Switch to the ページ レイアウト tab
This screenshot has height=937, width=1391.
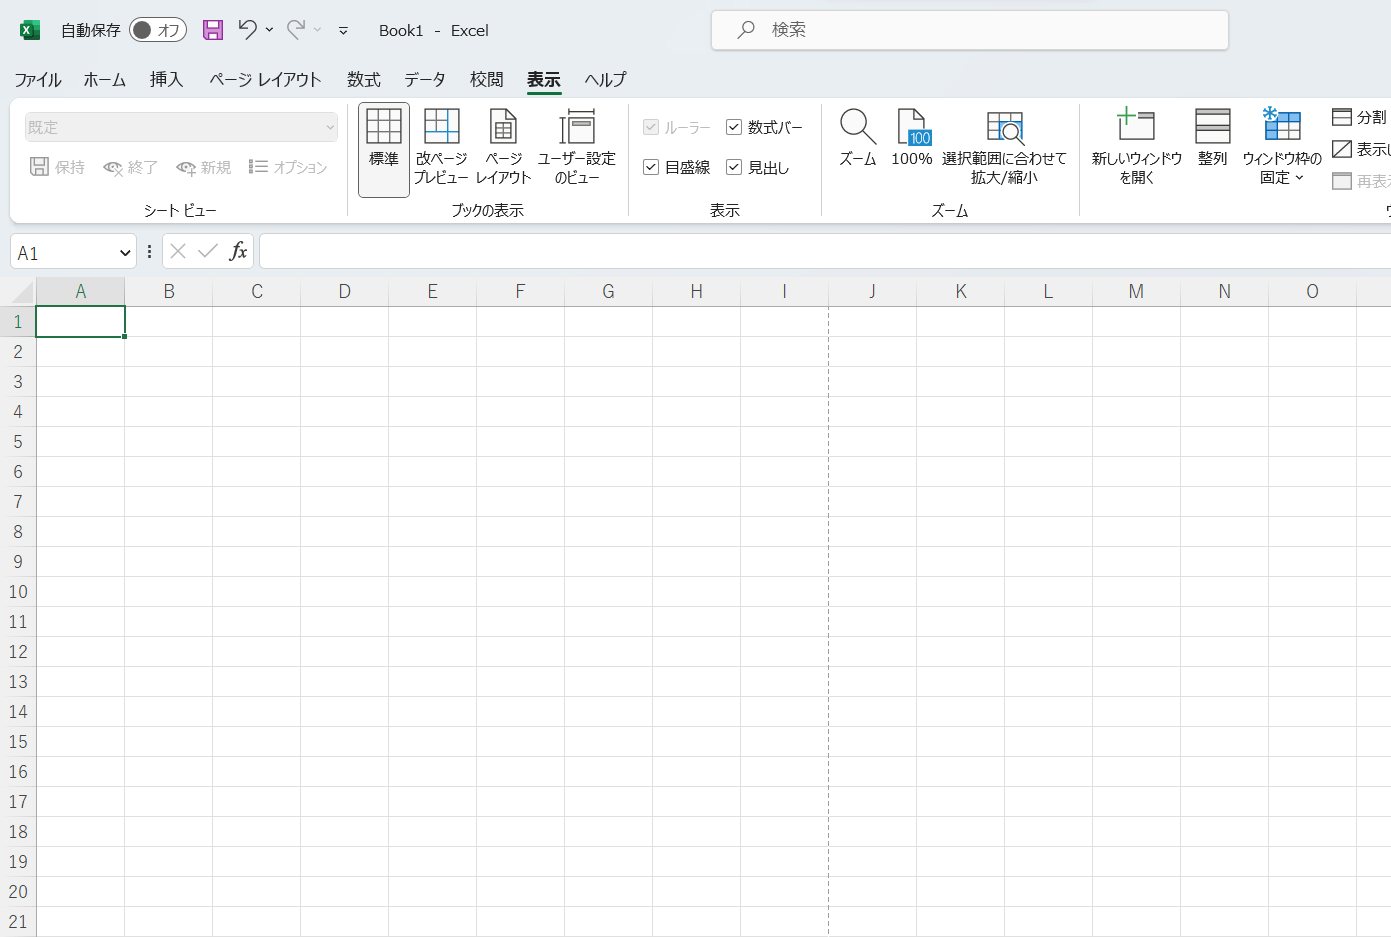265,80
